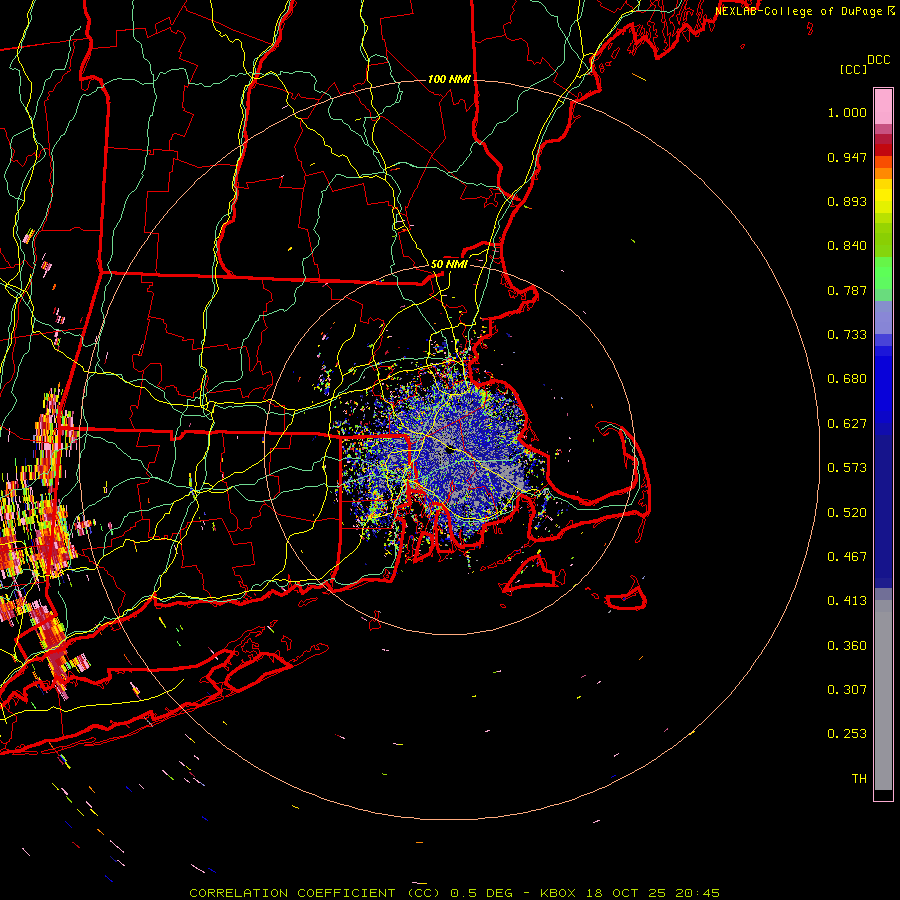Screen dimensions: 900x900
Task: Click the 50 NMI range ring label
Action: pyautogui.click(x=449, y=264)
